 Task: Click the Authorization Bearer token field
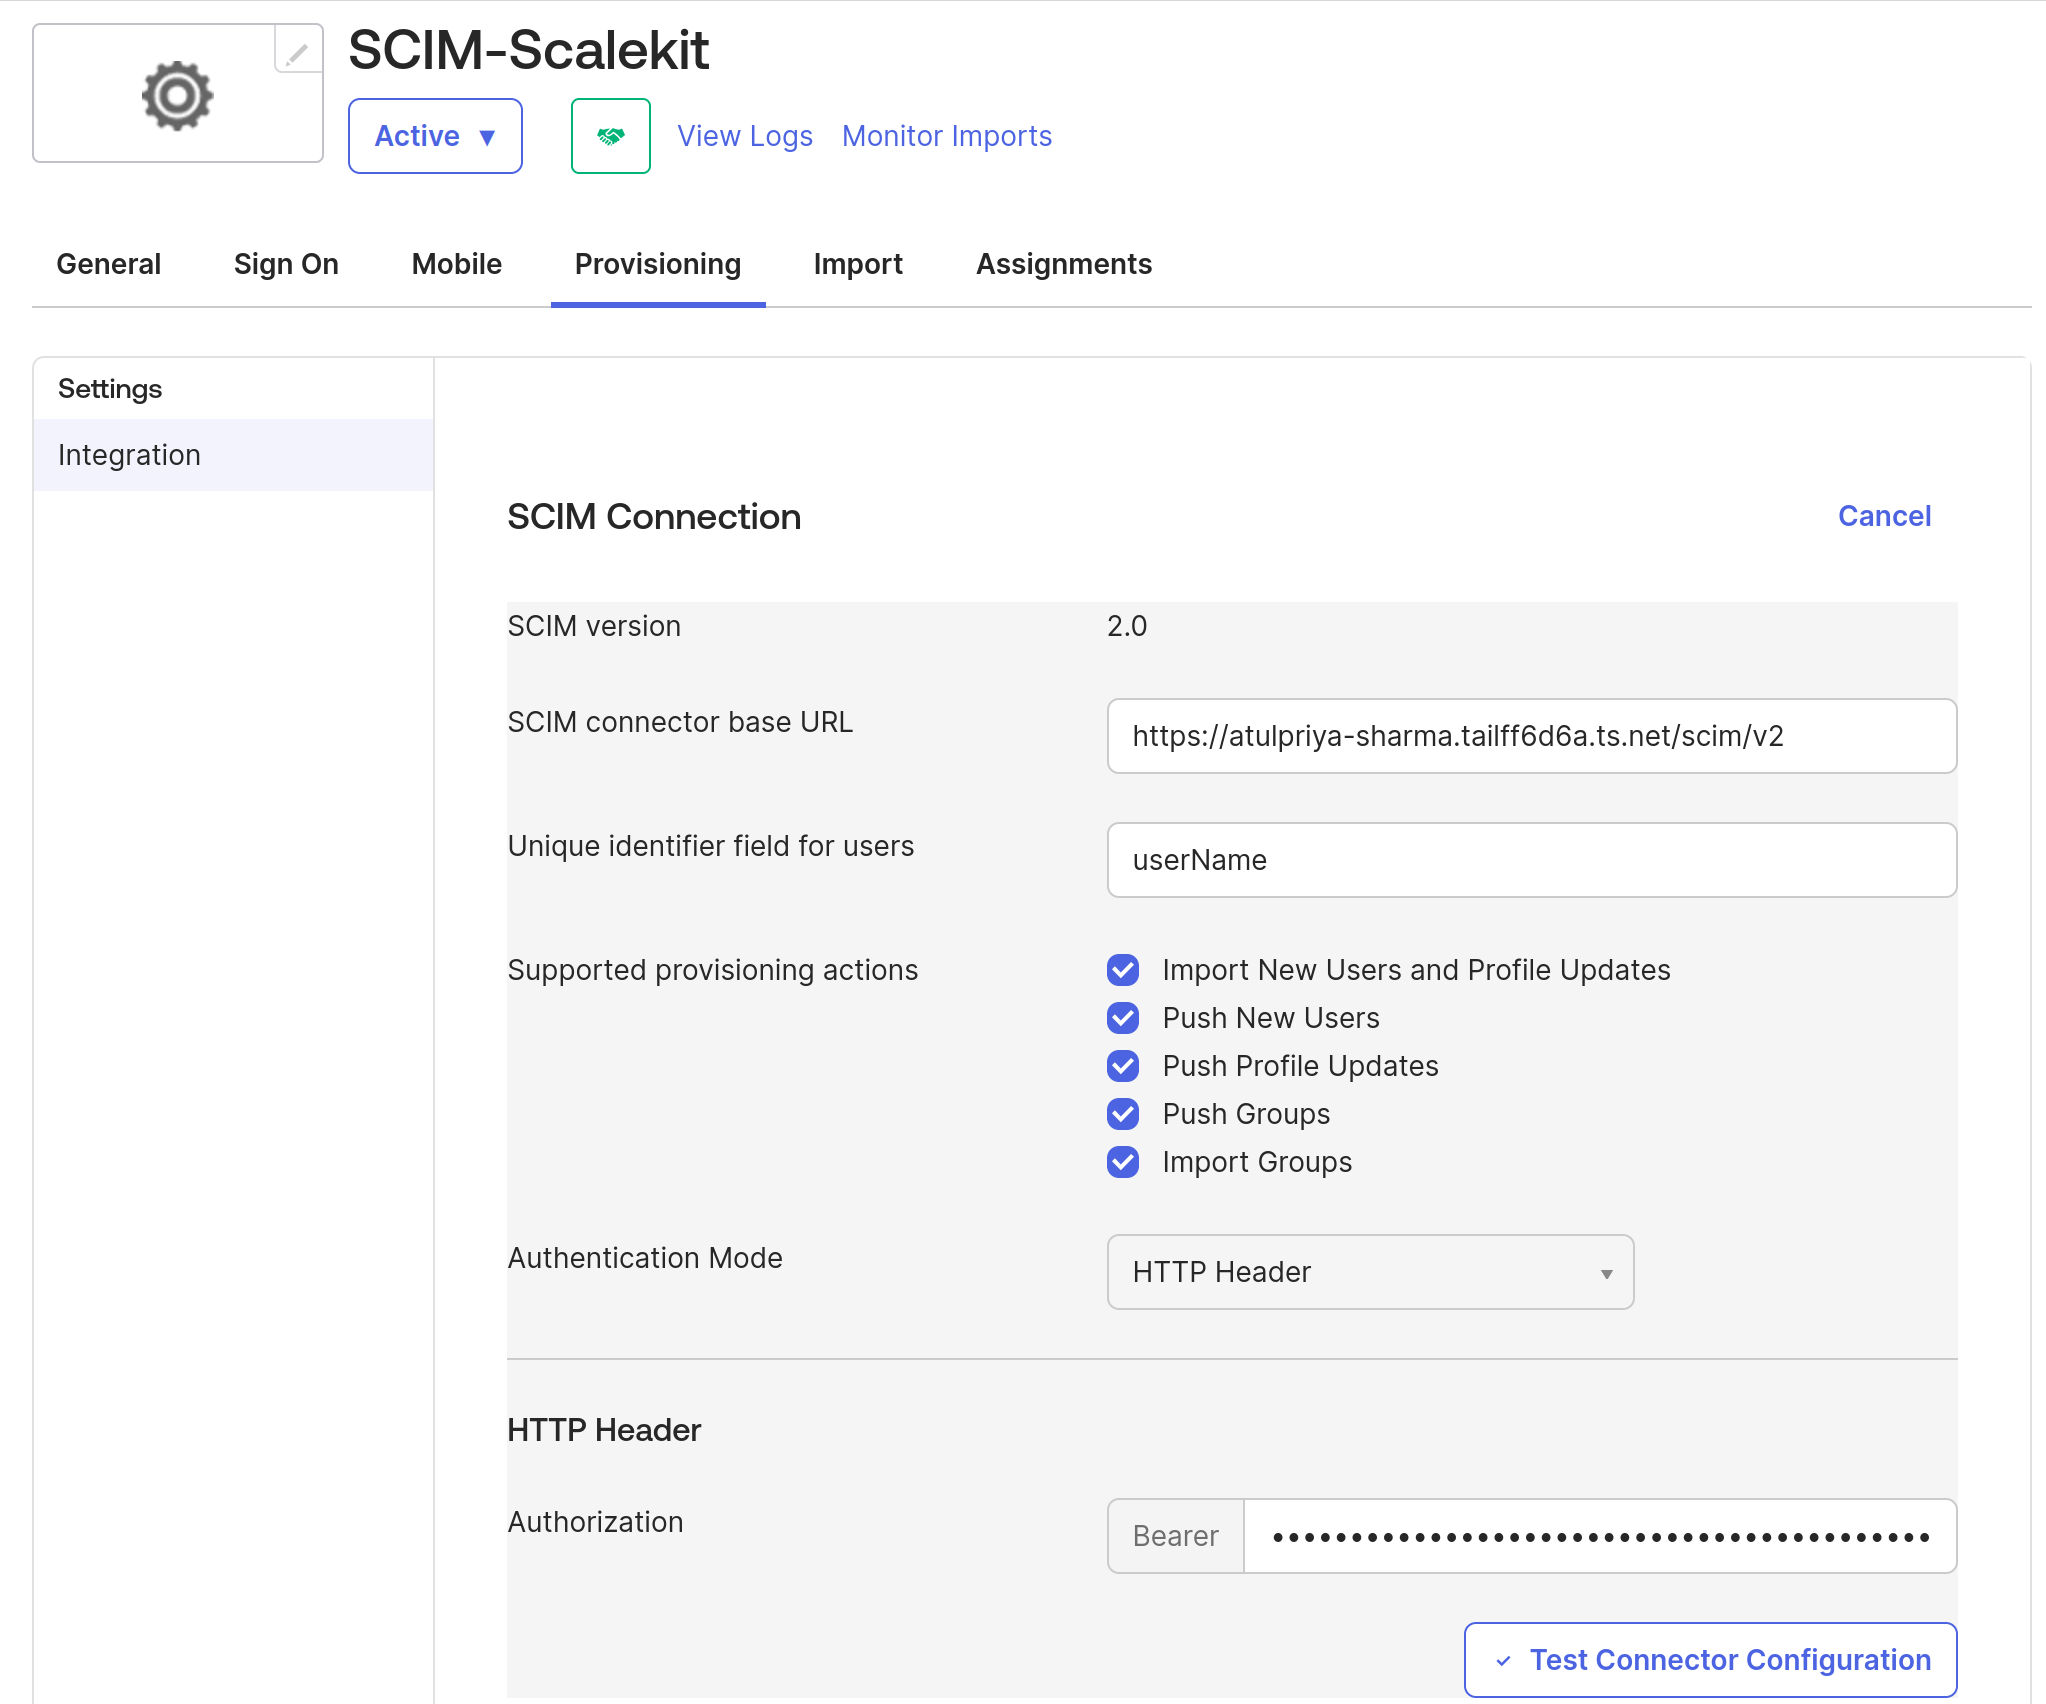(1600, 1536)
